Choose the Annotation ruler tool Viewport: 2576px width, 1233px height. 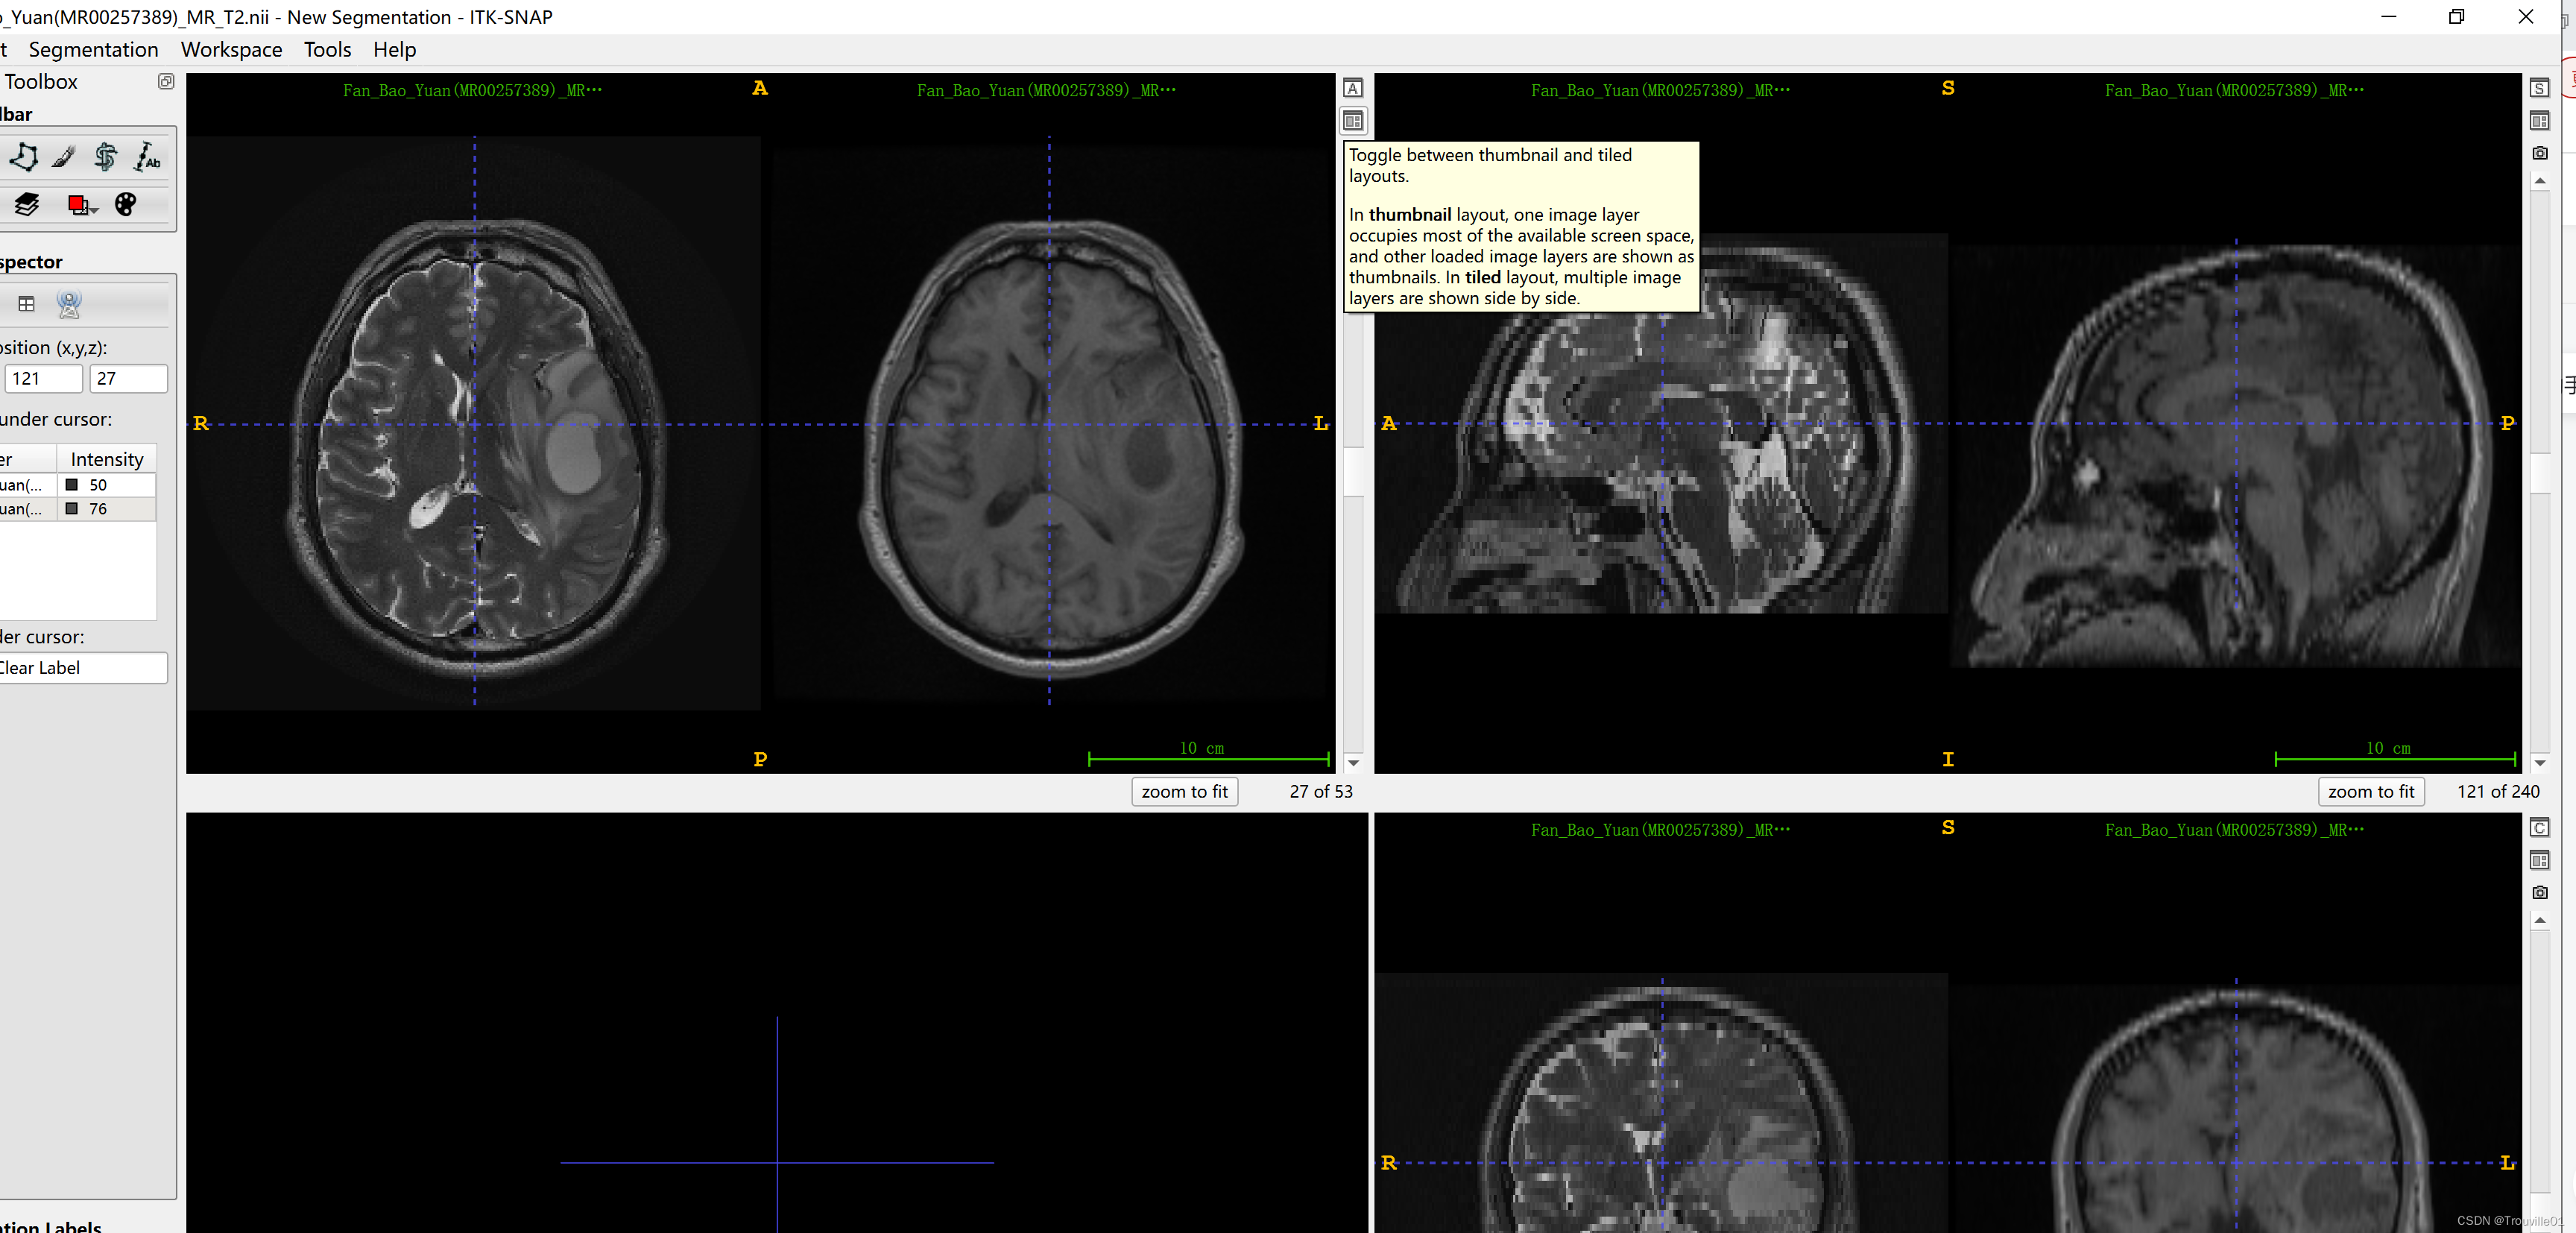(147, 157)
